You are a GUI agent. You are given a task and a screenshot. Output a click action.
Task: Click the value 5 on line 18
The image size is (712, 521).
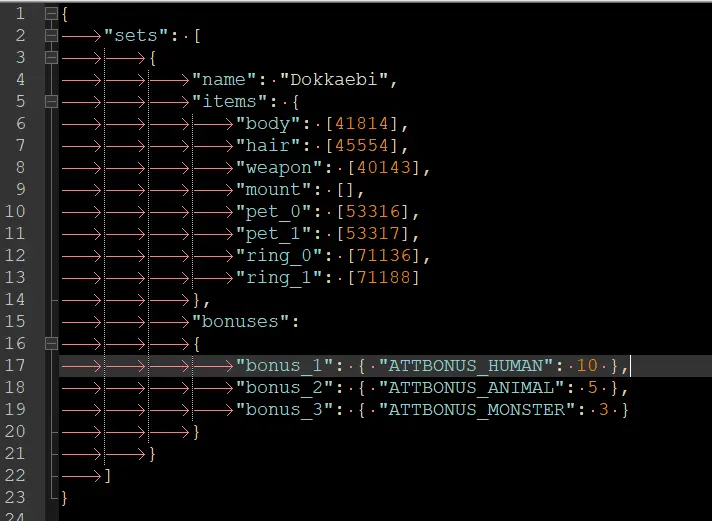(x=593, y=387)
